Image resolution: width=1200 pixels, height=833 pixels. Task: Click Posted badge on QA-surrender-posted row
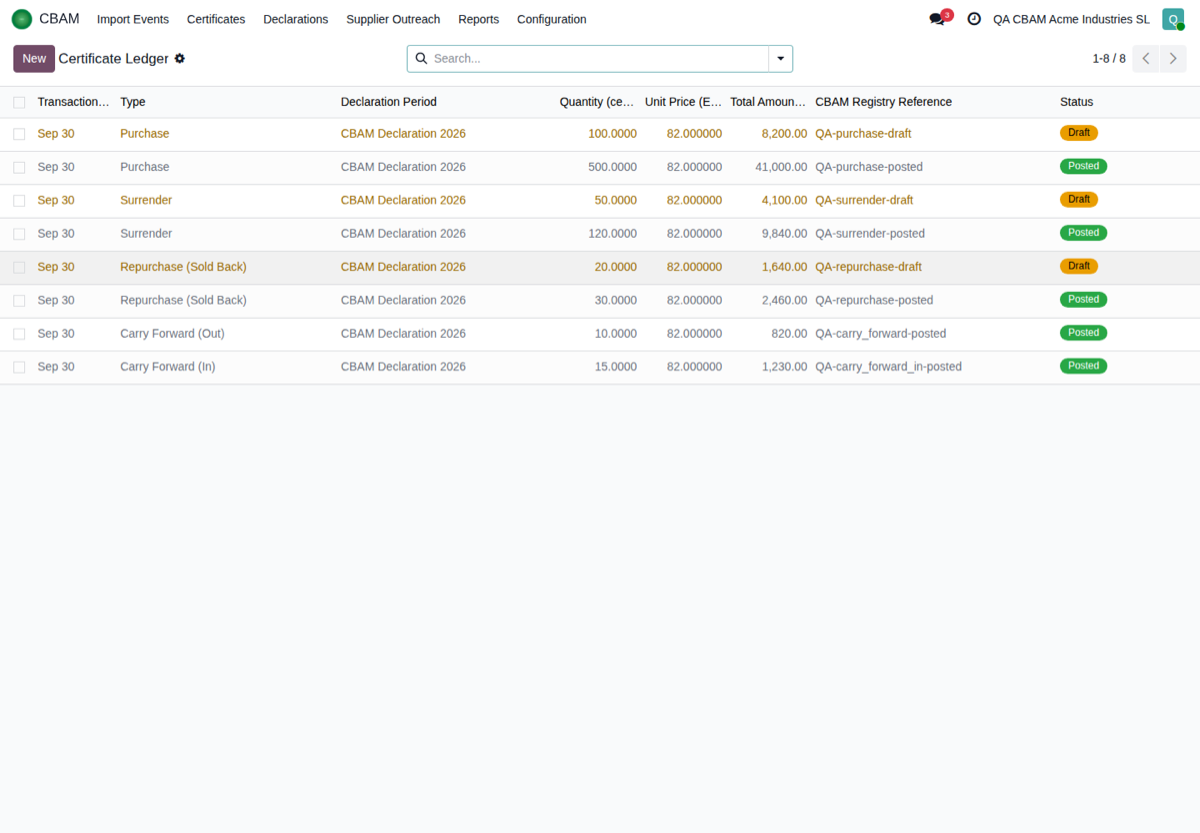tap(1083, 233)
